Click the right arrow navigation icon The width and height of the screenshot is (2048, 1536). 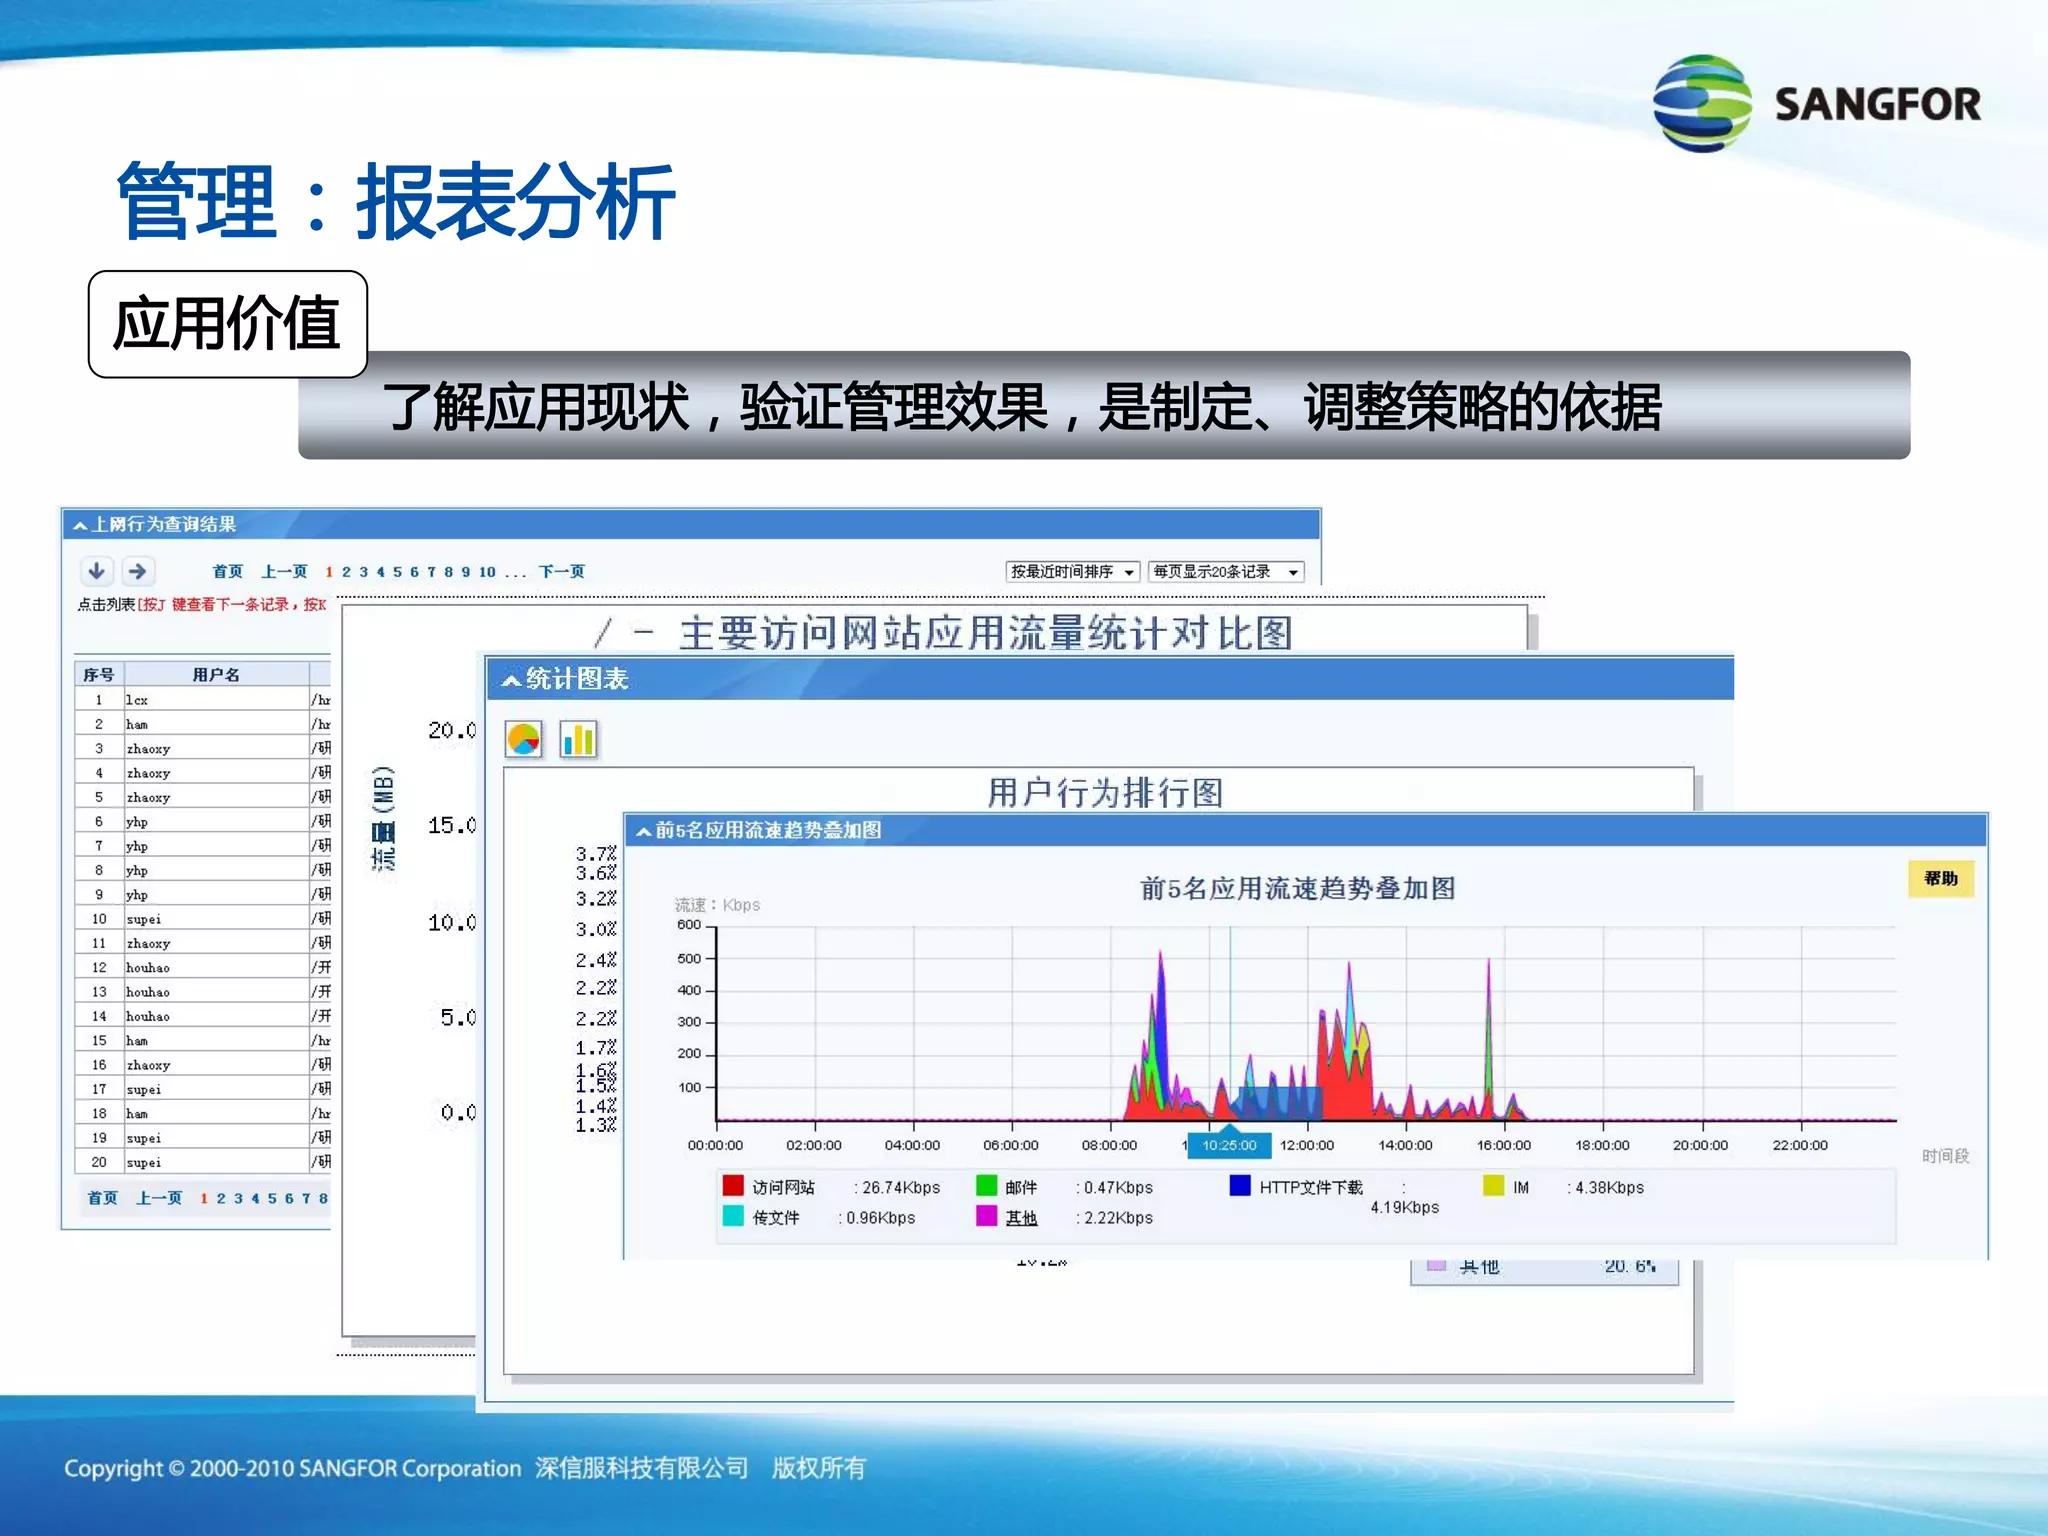[x=138, y=571]
